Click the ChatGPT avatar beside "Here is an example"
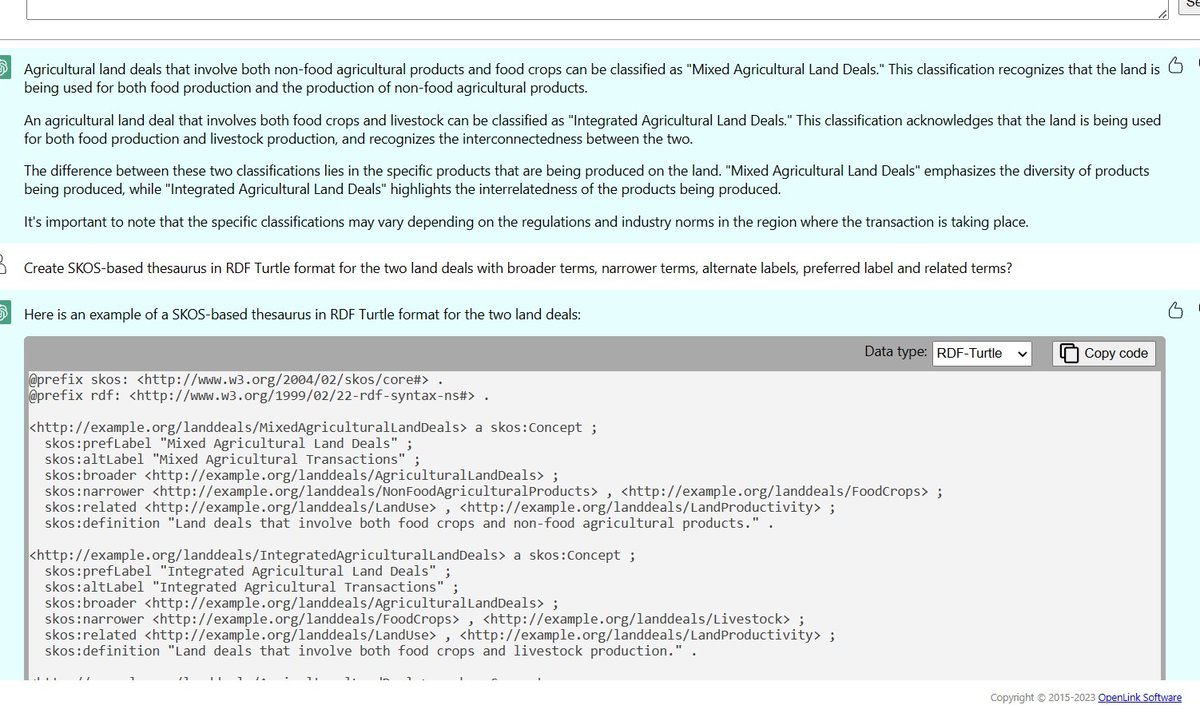1200x705 pixels. point(4,314)
